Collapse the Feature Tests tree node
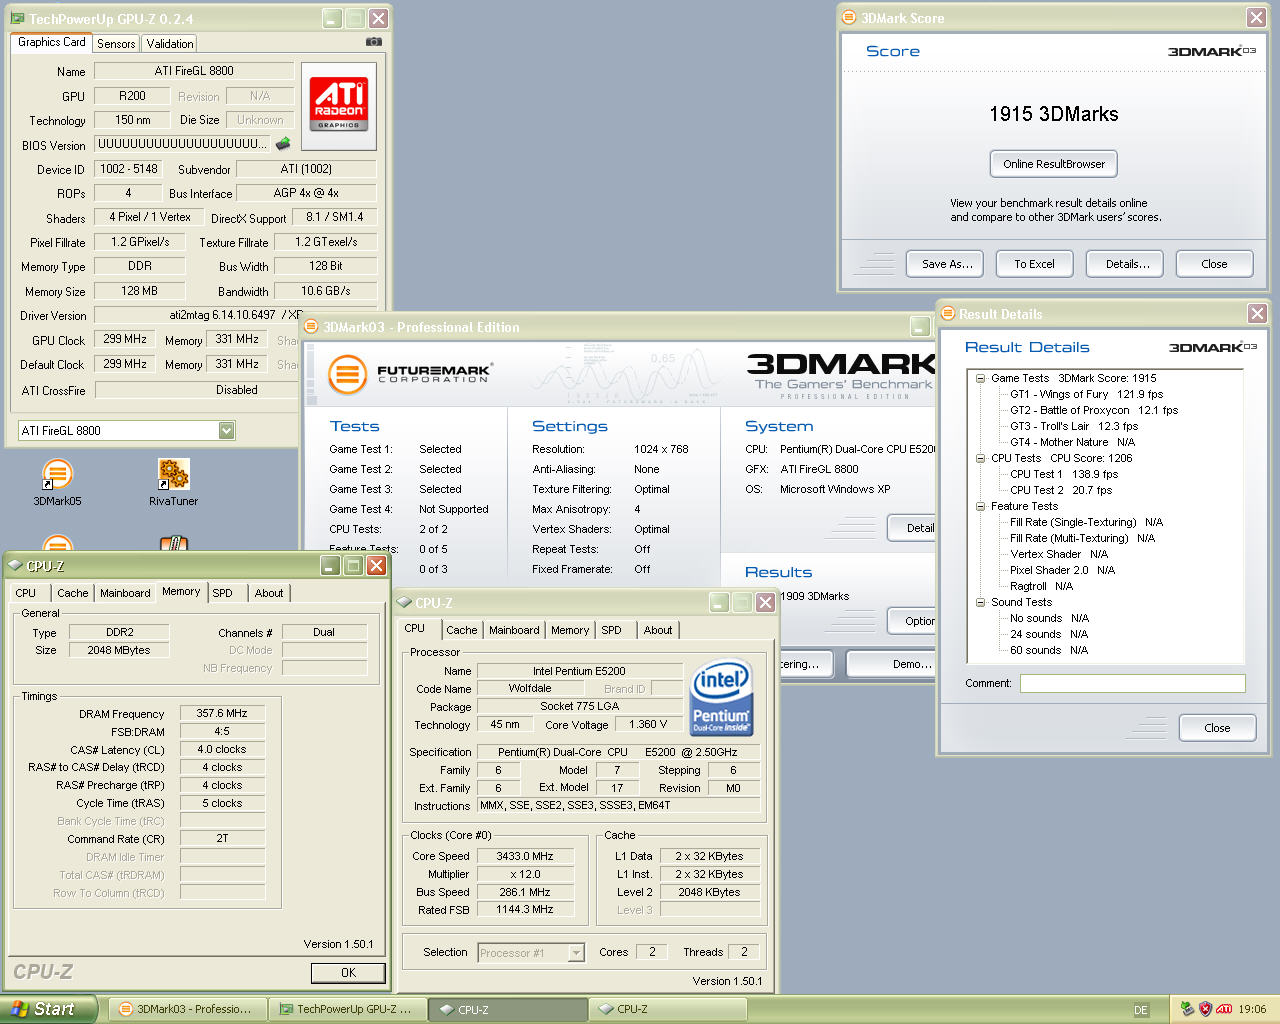This screenshot has width=1280, height=1024. point(981,506)
